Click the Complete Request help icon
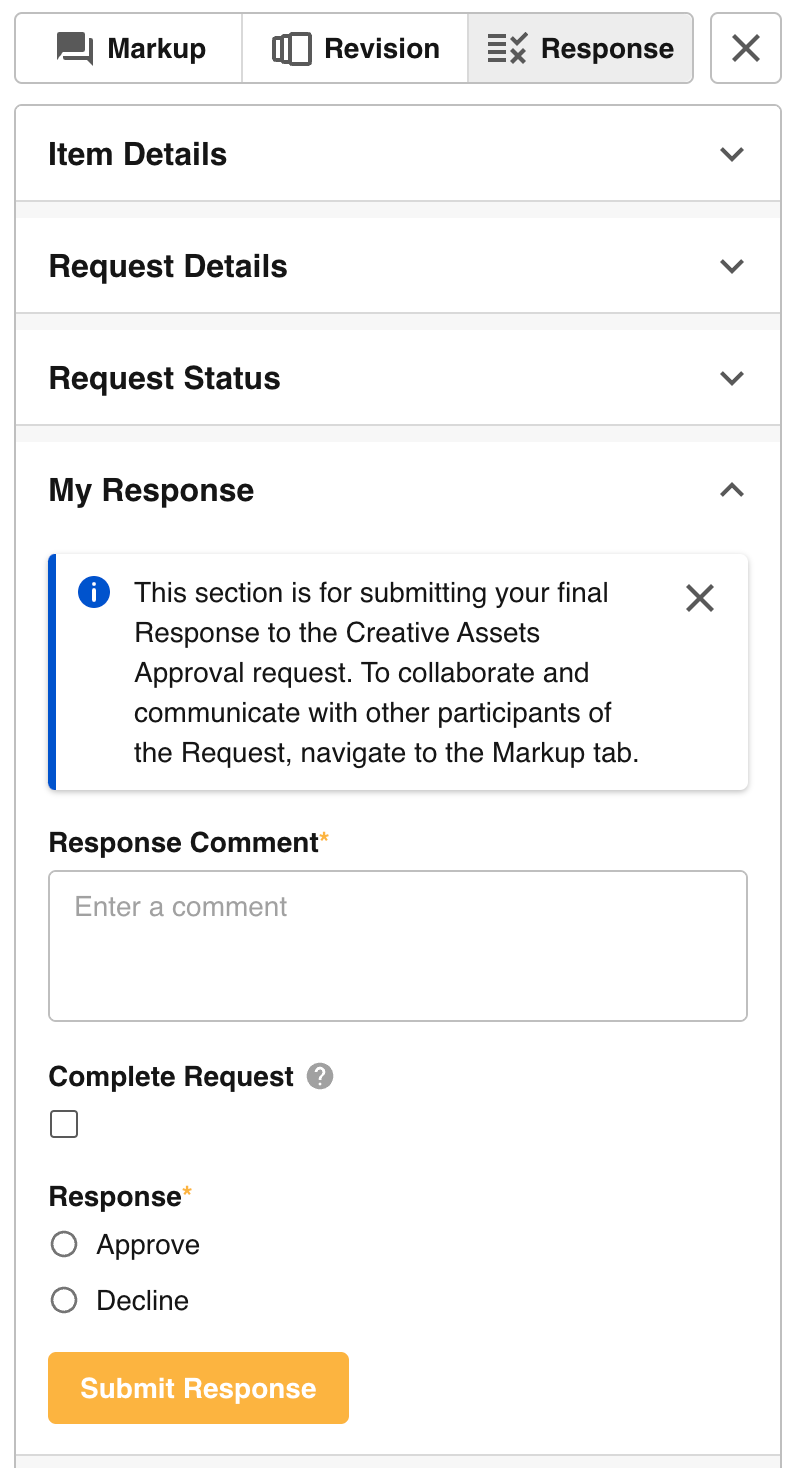 (320, 1076)
